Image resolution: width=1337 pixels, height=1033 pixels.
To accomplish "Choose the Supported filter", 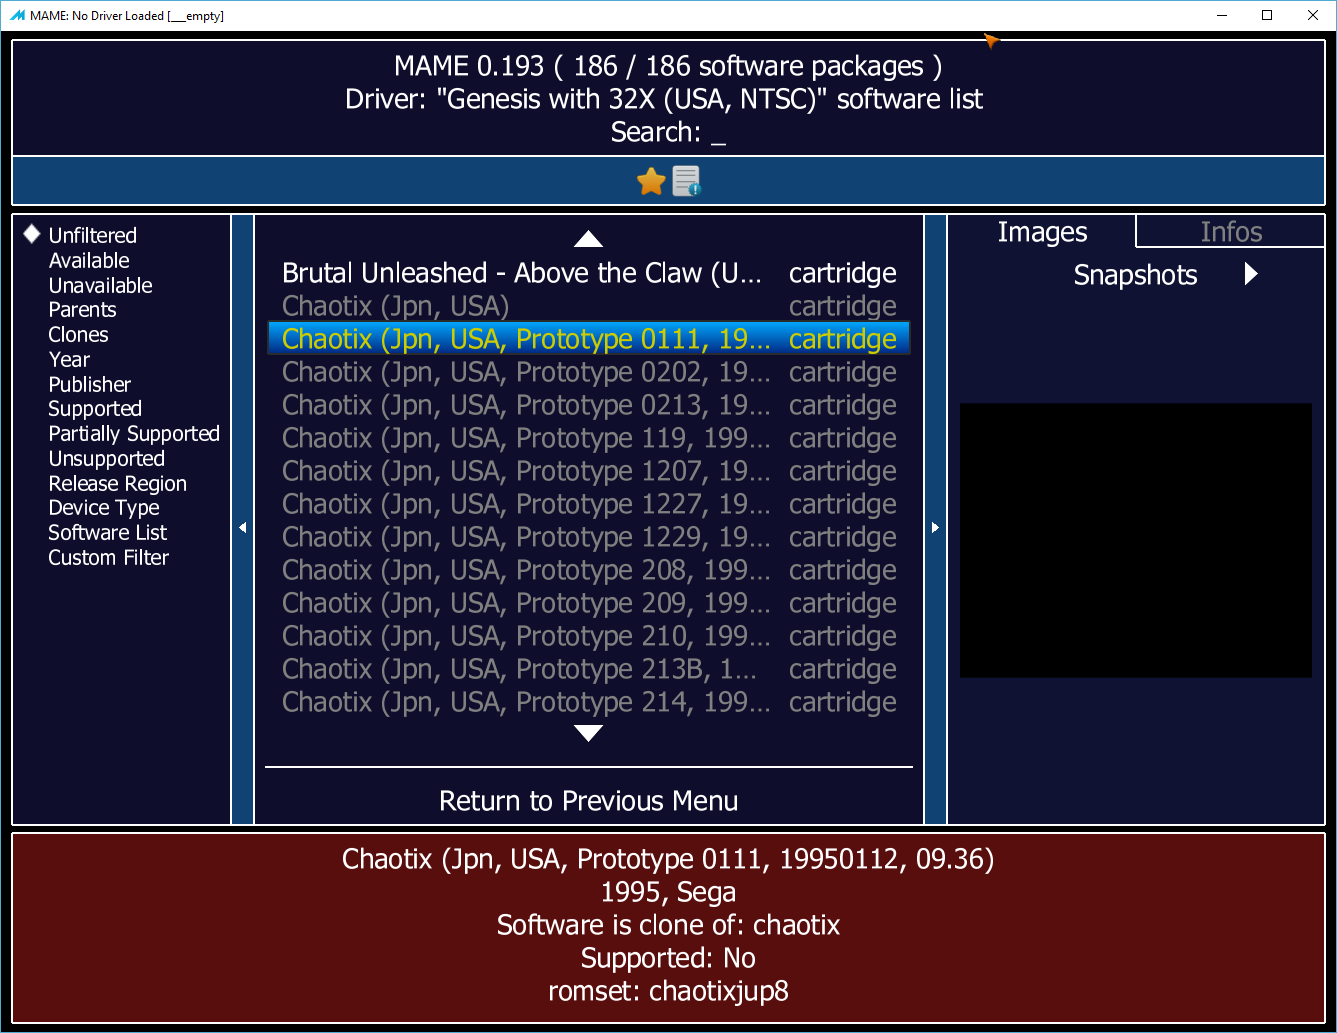I will pyautogui.click(x=95, y=409).
